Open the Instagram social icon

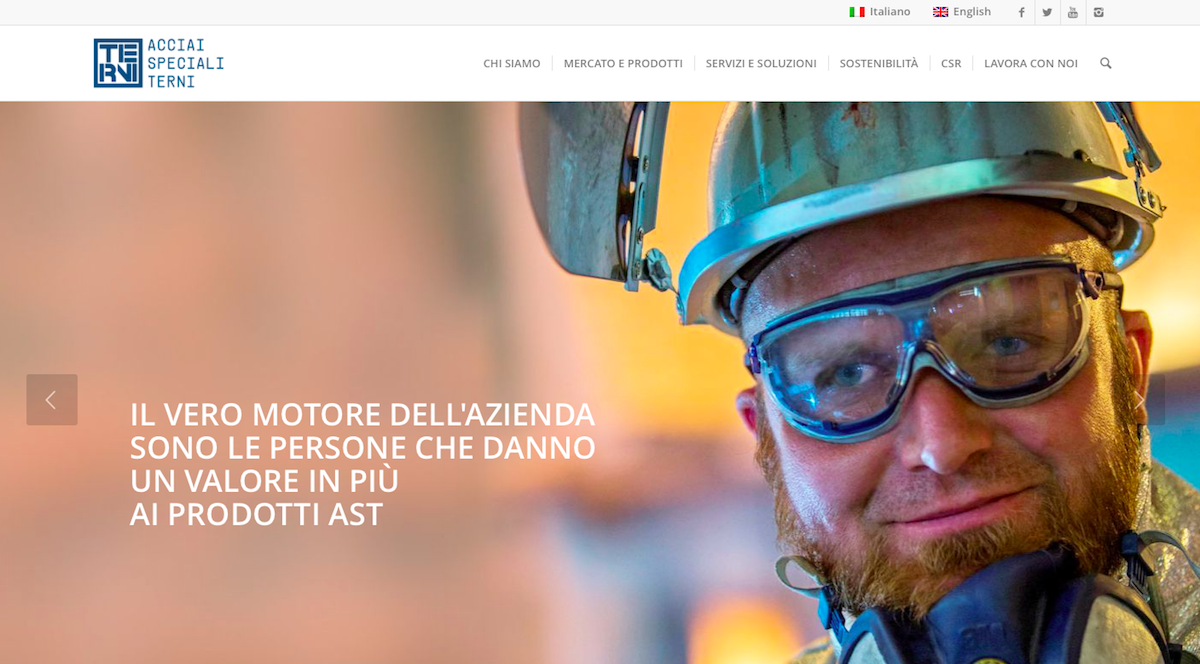[1099, 12]
